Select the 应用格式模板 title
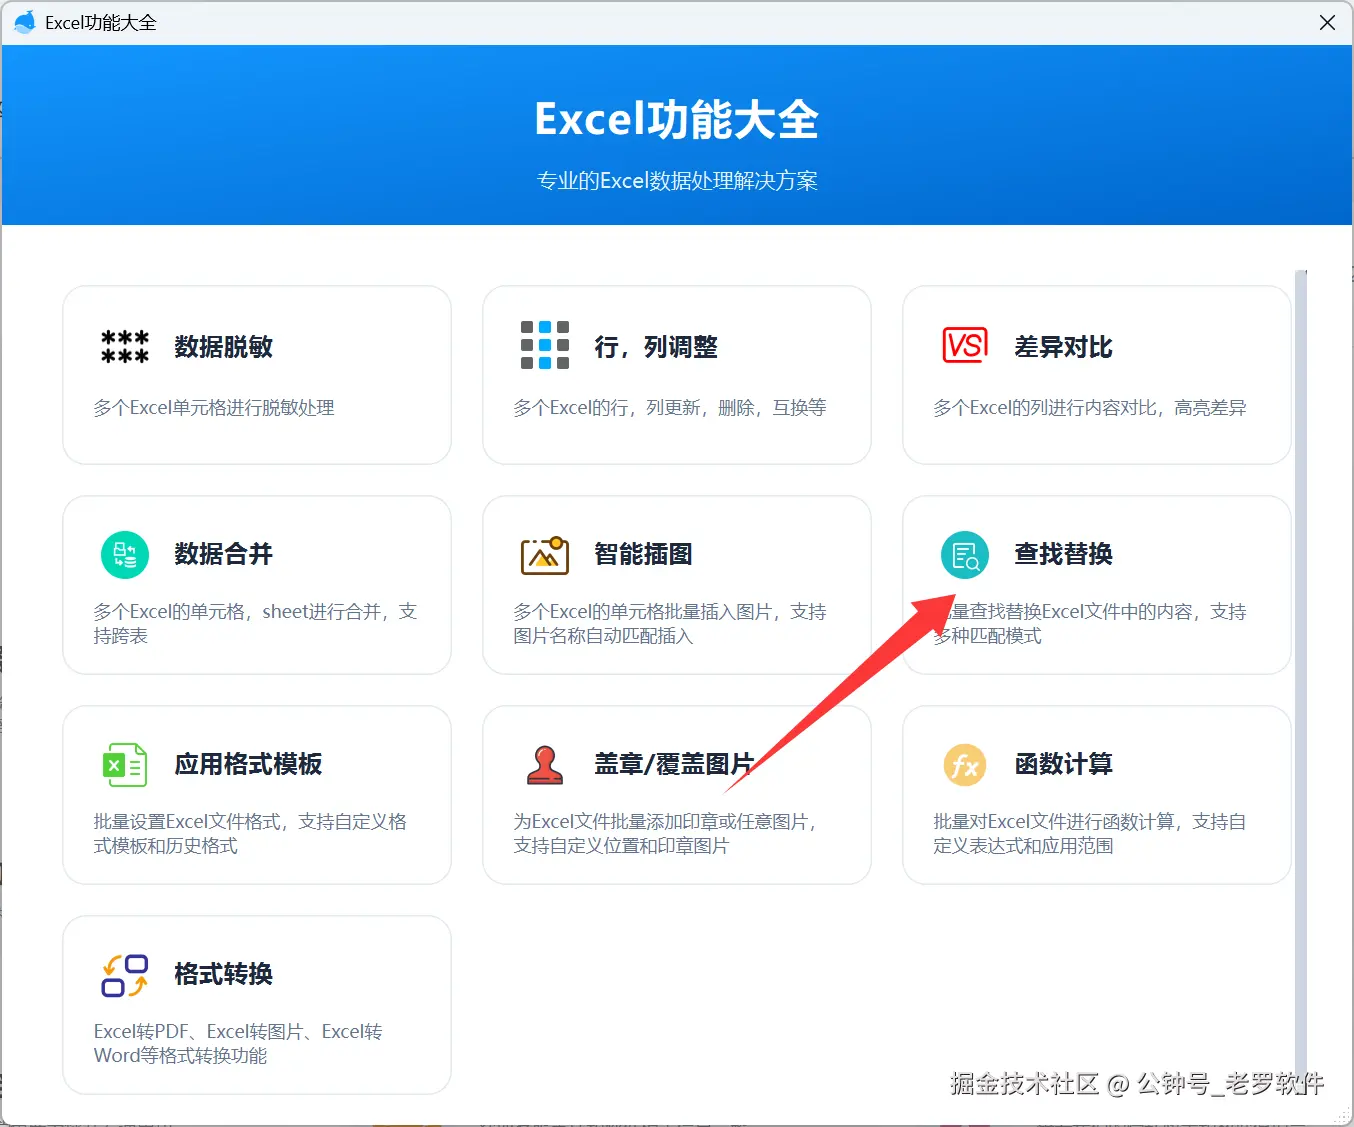This screenshot has width=1354, height=1127. click(248, 764)
